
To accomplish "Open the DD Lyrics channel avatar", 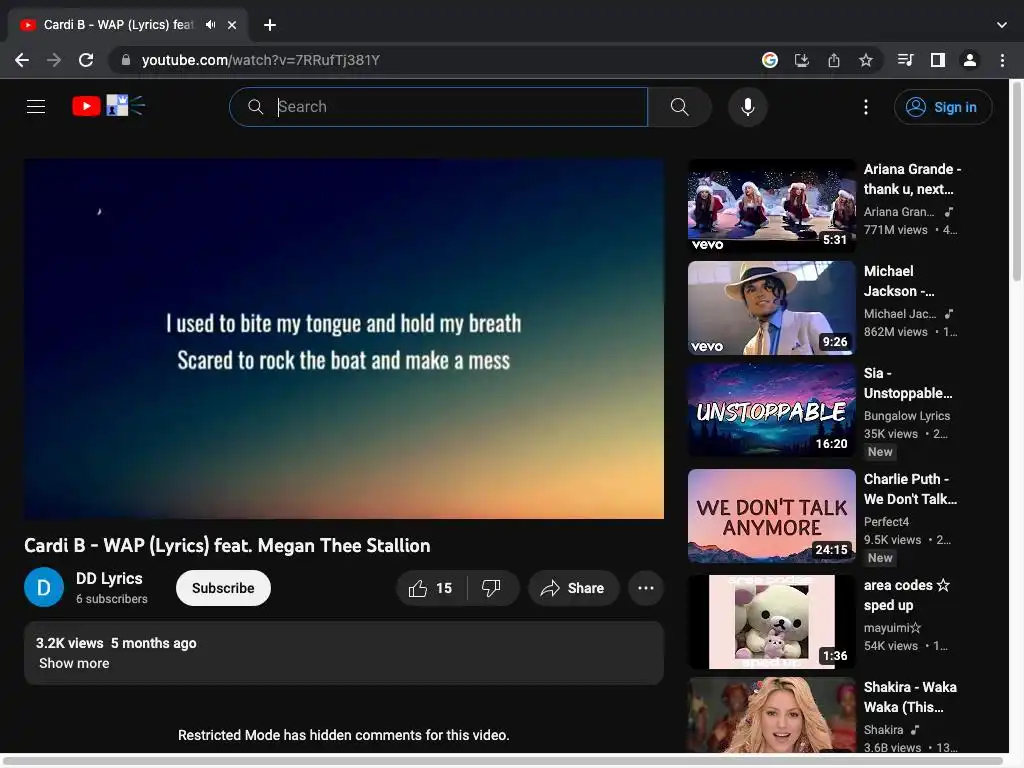I will [44, 588].
